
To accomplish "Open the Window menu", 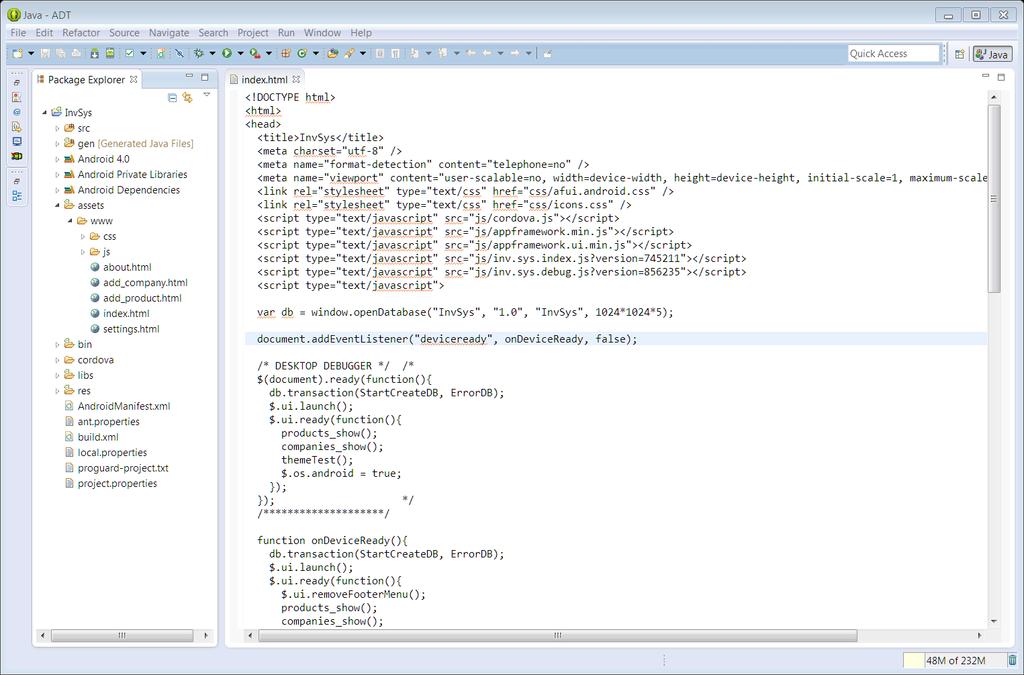I will [322, 33].
